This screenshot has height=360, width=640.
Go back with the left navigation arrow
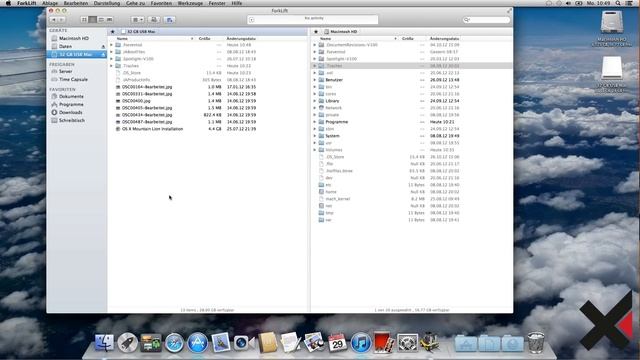[x=53, y=20]
